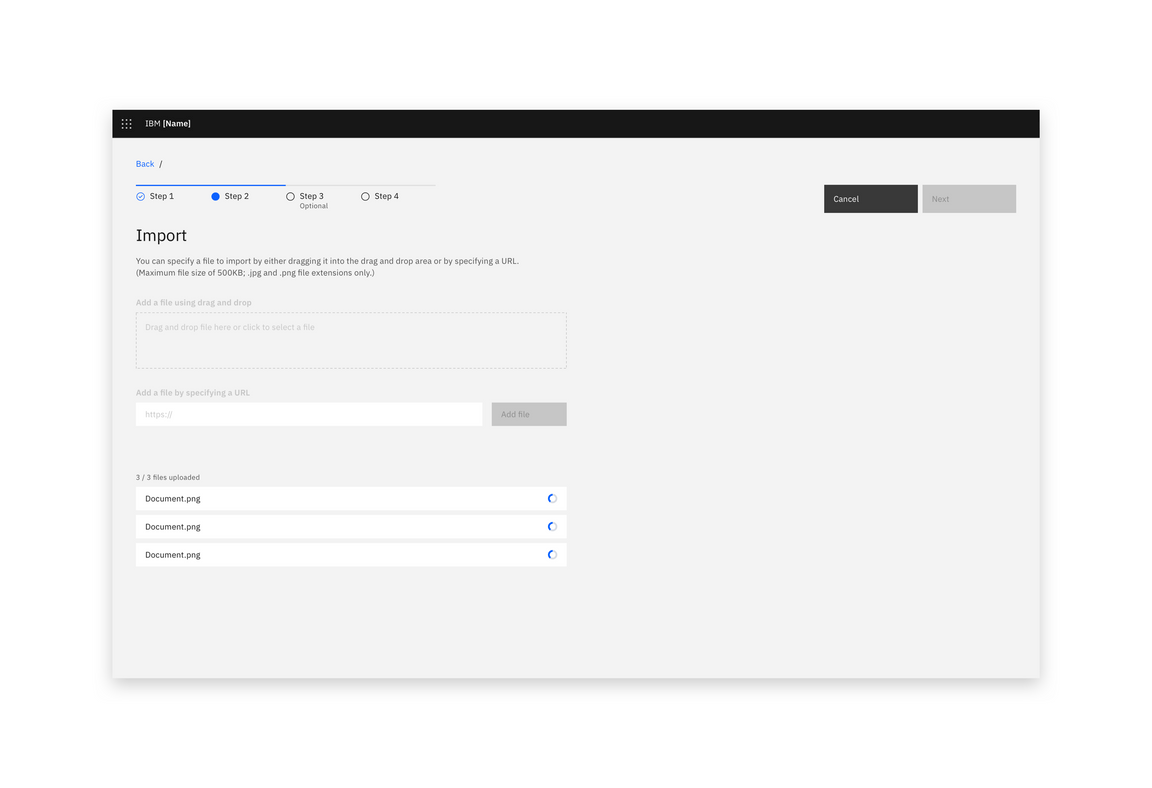Click the disabled Next button
1152x788 pixels.
(x=968, y=198)
